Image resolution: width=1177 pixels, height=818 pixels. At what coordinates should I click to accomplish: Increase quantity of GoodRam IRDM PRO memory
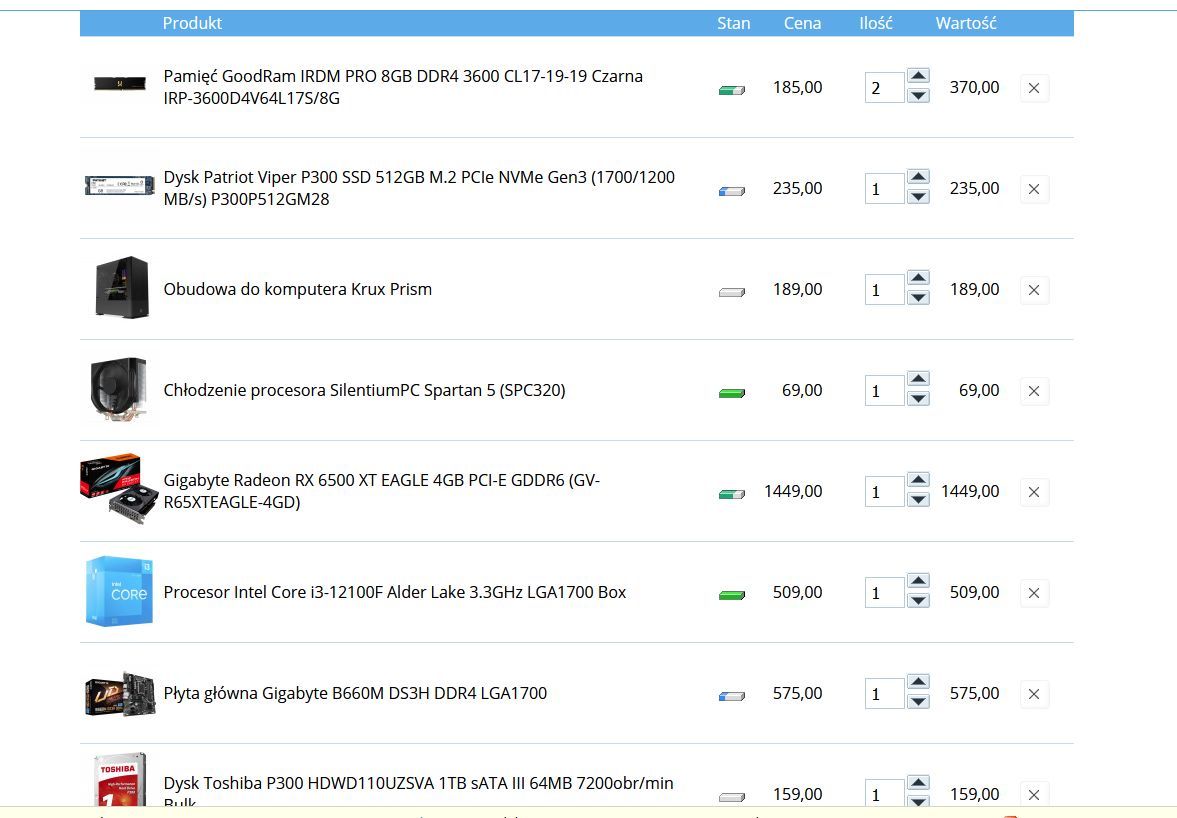point(918,76)
